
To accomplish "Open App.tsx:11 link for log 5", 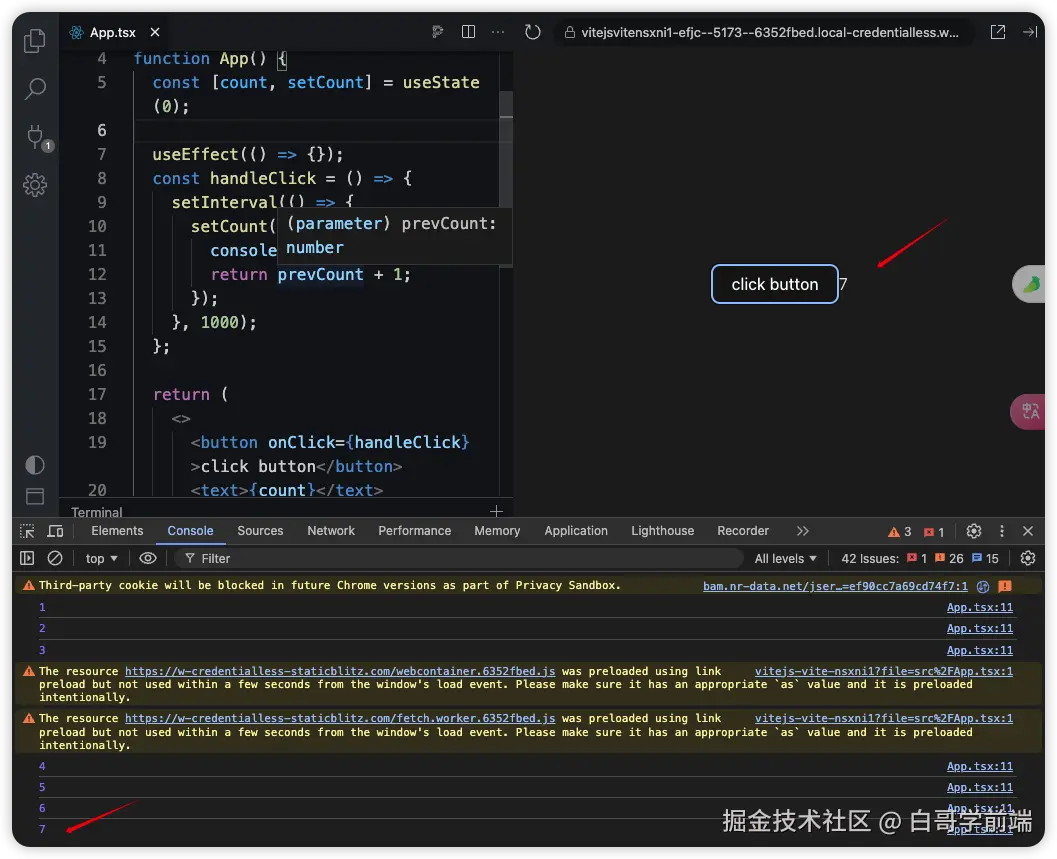I will coord(979,788).
